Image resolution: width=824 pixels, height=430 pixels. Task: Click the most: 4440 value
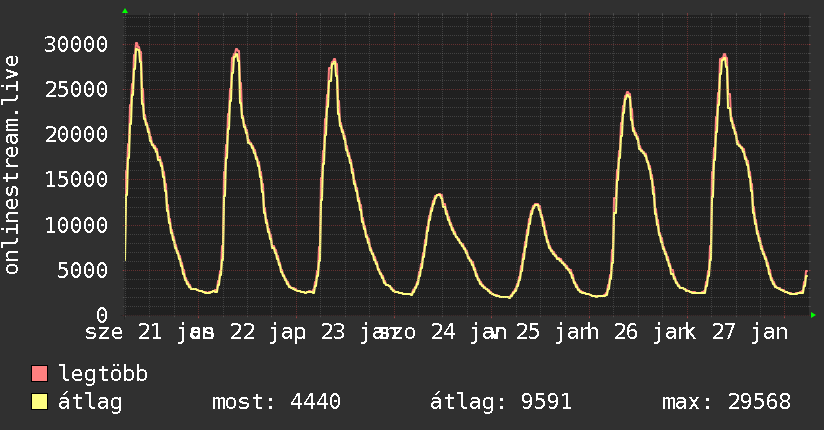276,402
